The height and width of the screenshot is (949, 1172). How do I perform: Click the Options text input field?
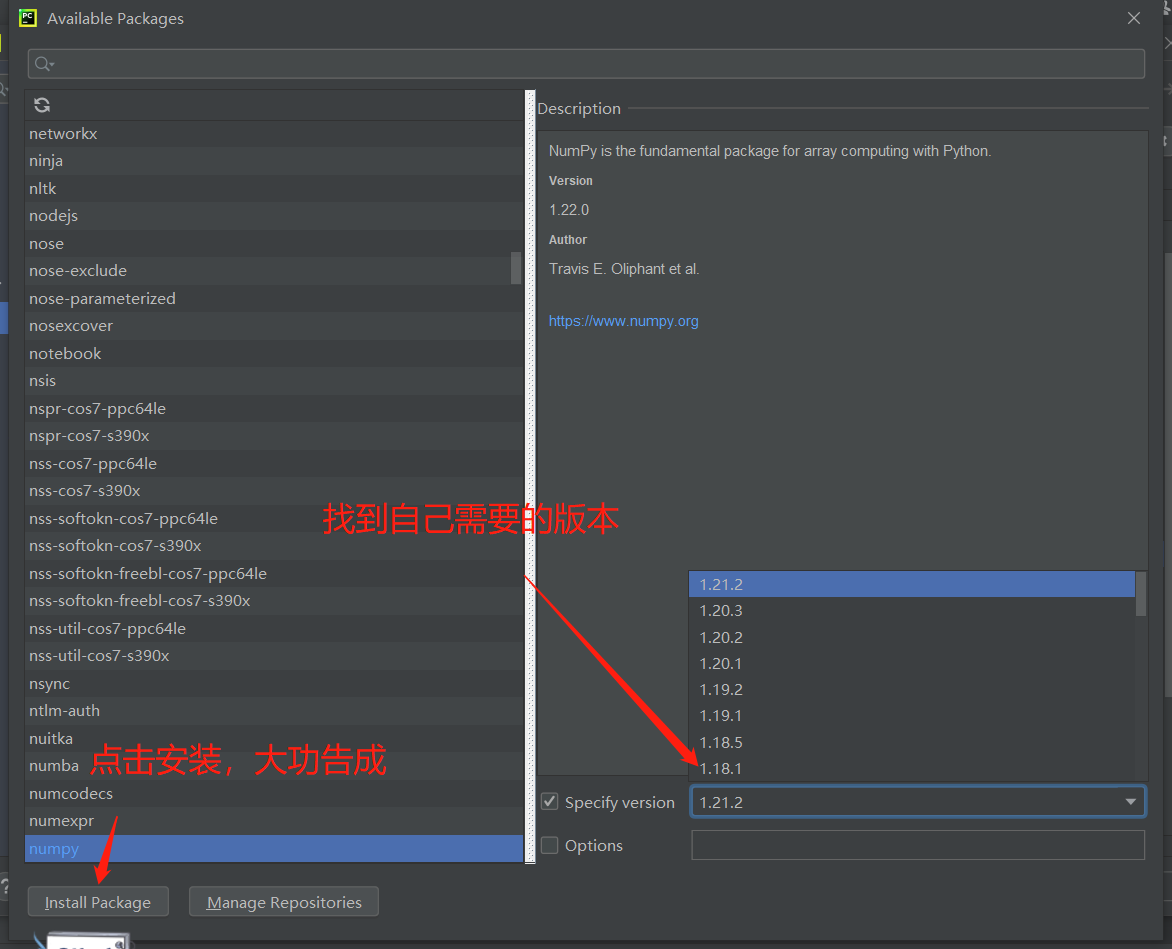pos(918,845)
